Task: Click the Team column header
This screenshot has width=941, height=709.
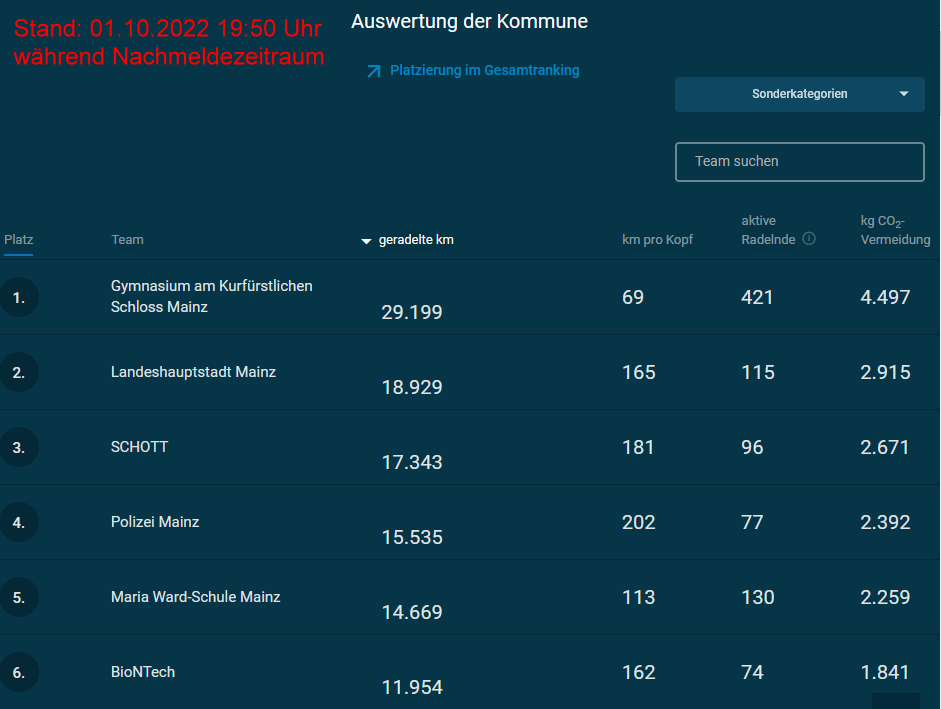Action: pos(127,240)
